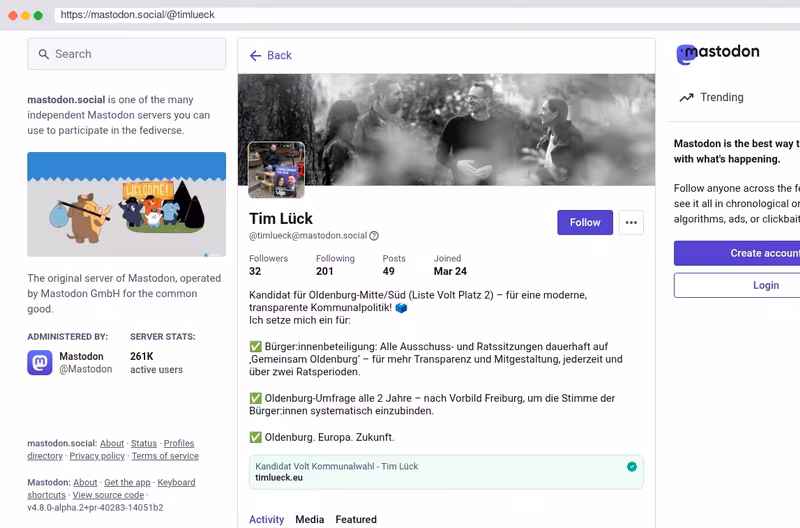Viewport: 800px width, 528px height.
Task: Click the Mastodon administrator name
Action: tap(81, 356)
